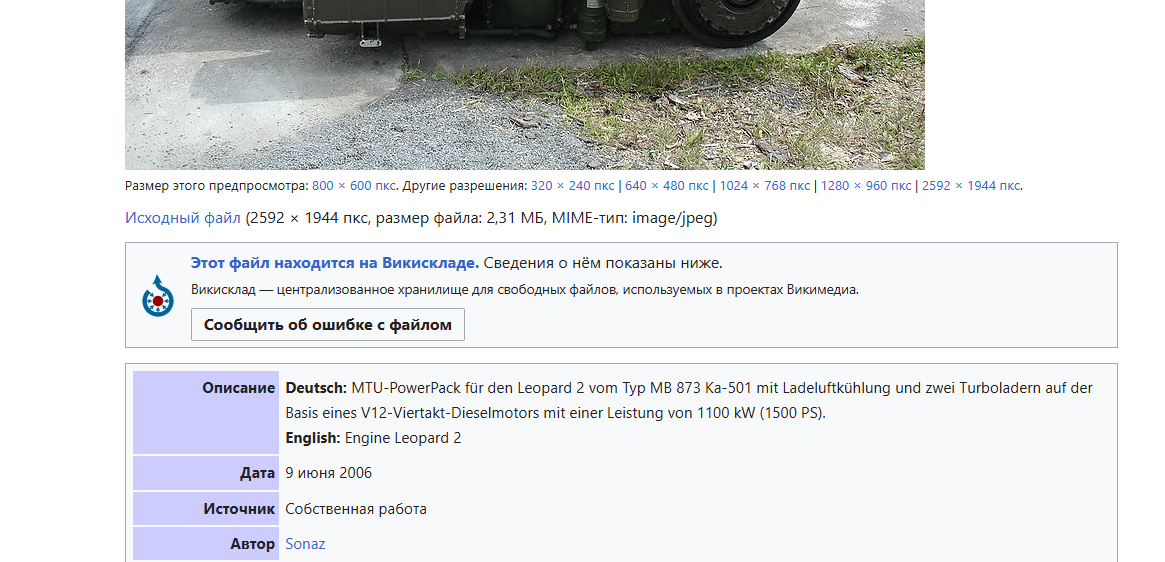Open the 2592 × 1944 пкс full resolution
Screen dimensions: 1165x562
pos(972,186)
